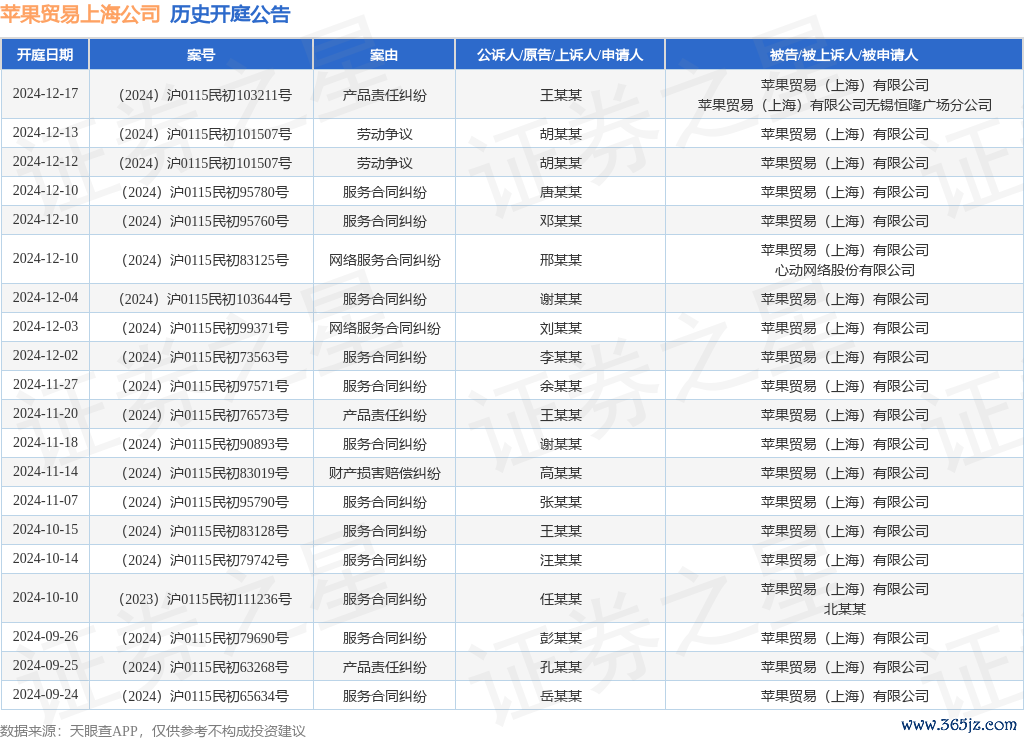Click case number 沪0115民初83019号
The width and height of the screenshot is (1024, 740).
(205, 474)
